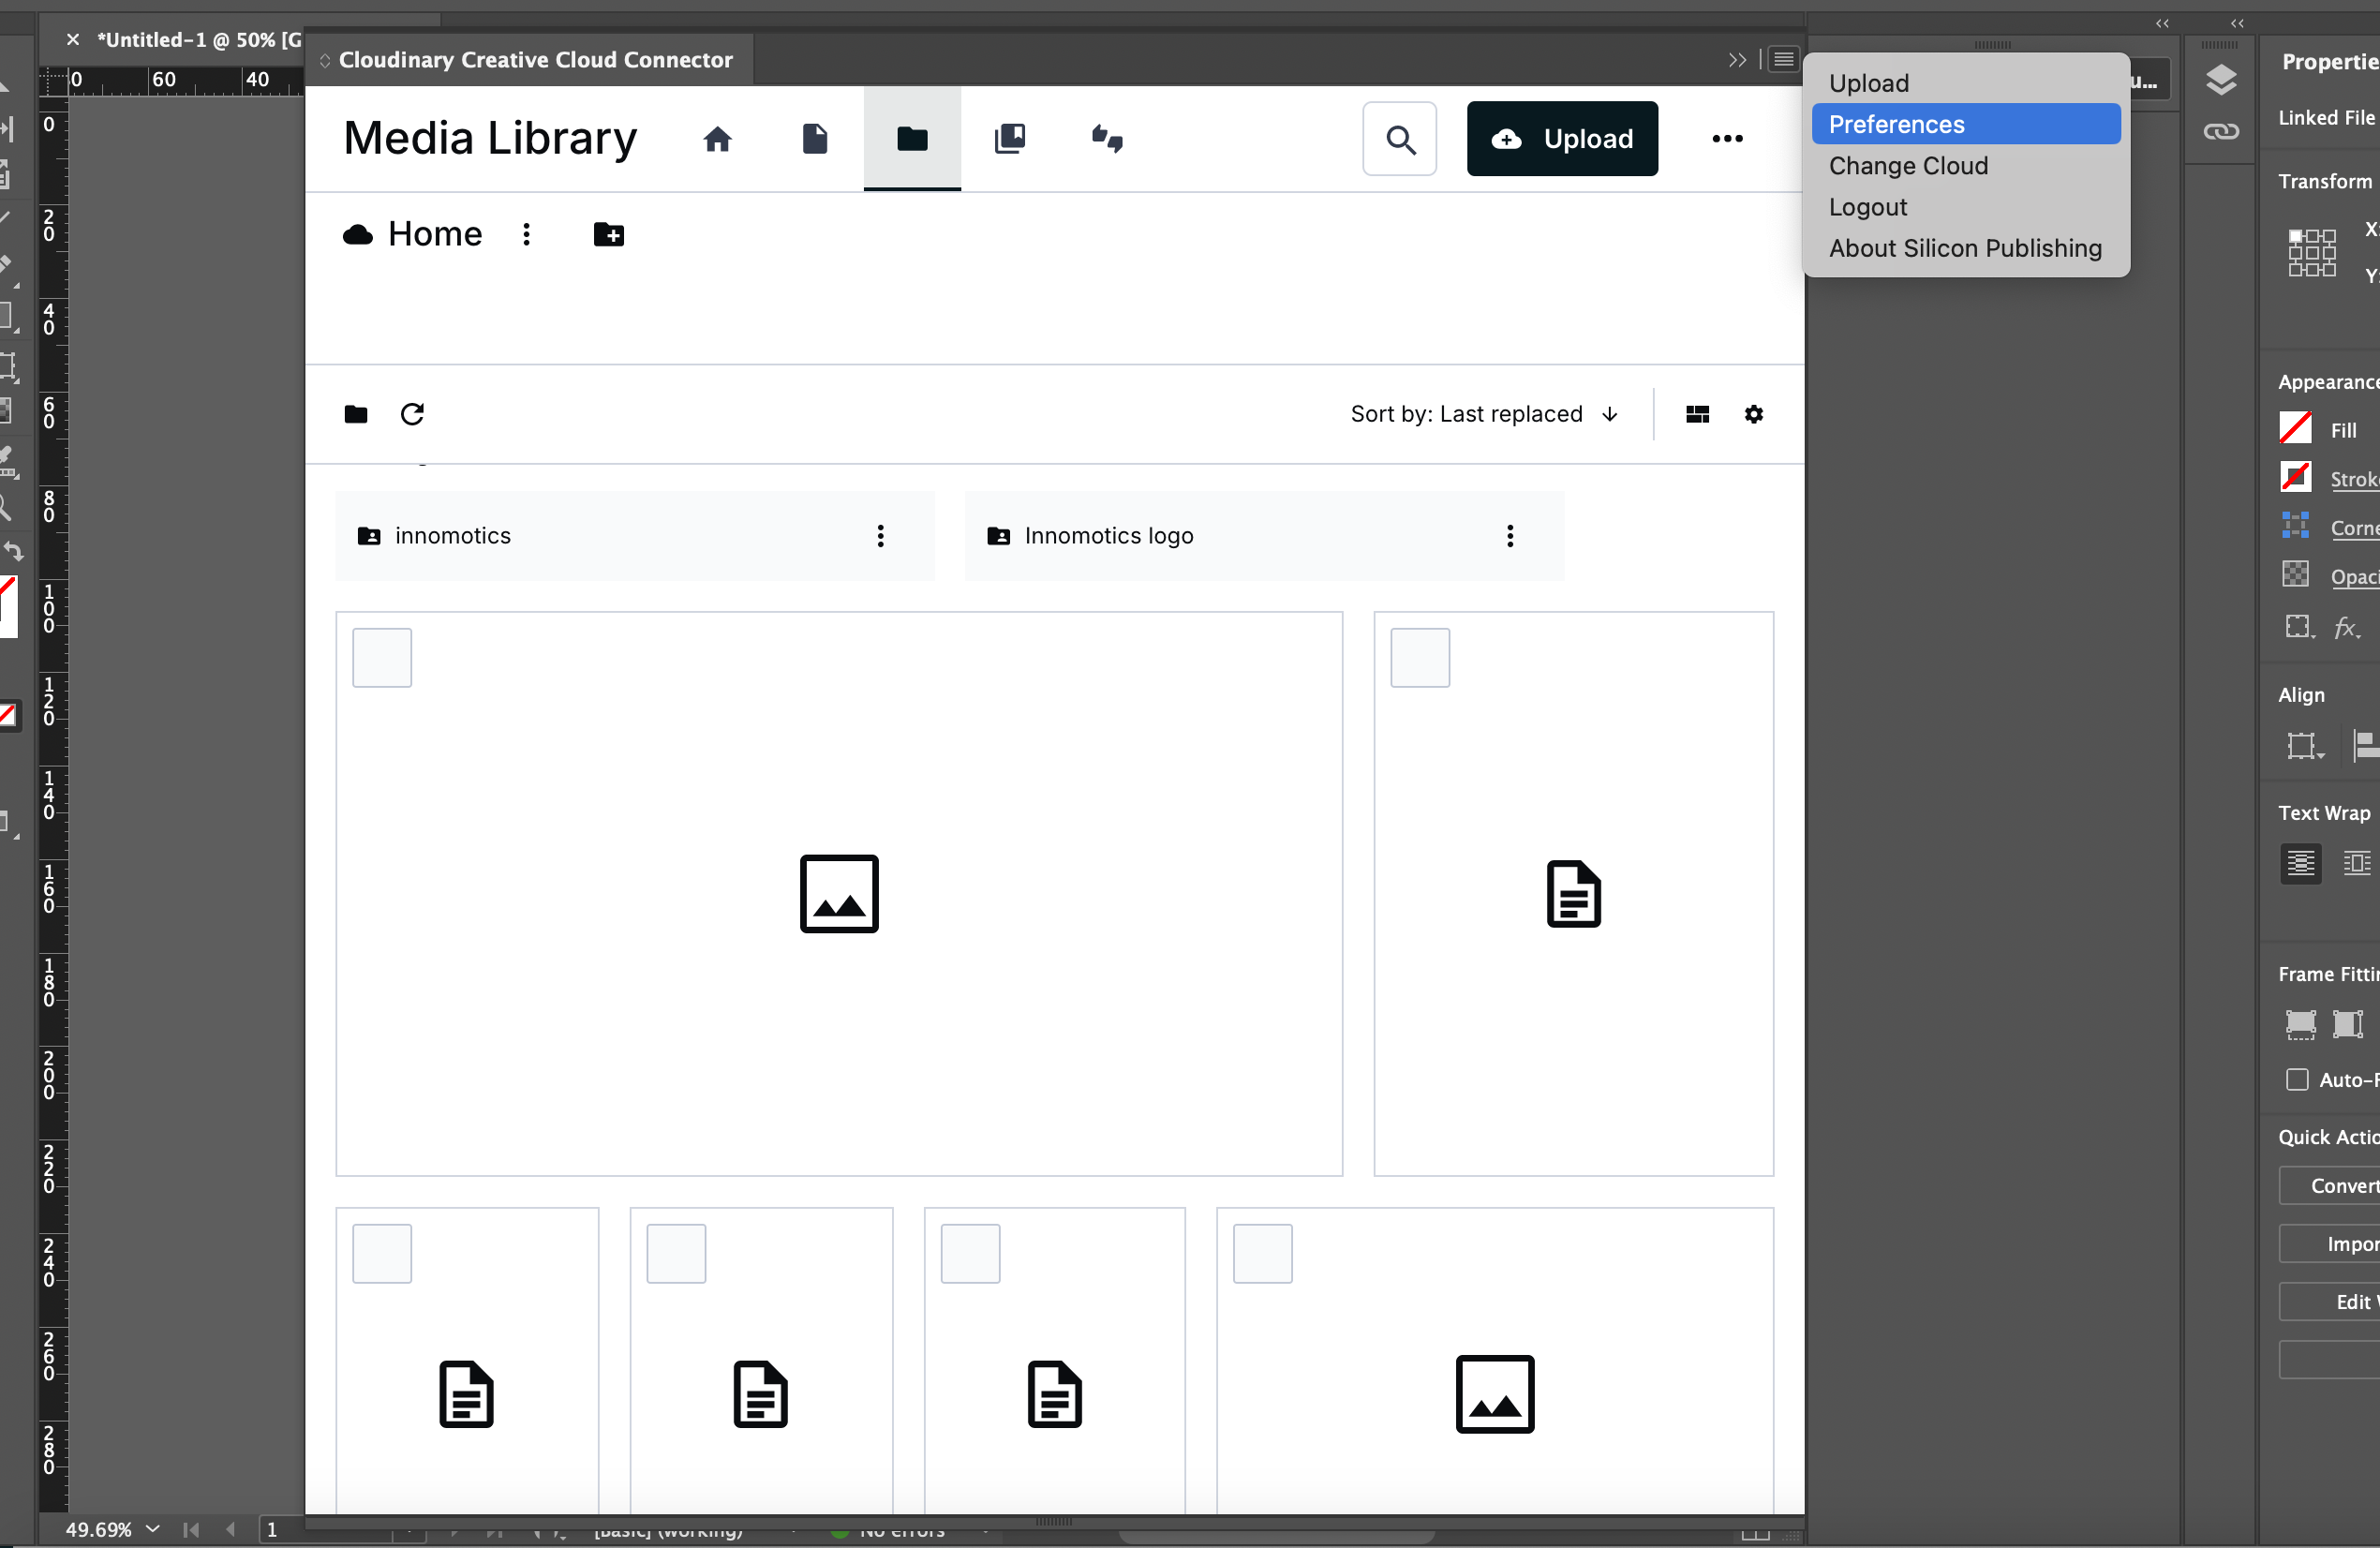Open the fx effects menu
The width and height of the screenshot is (2380, 1548).
pos(2347,628)
